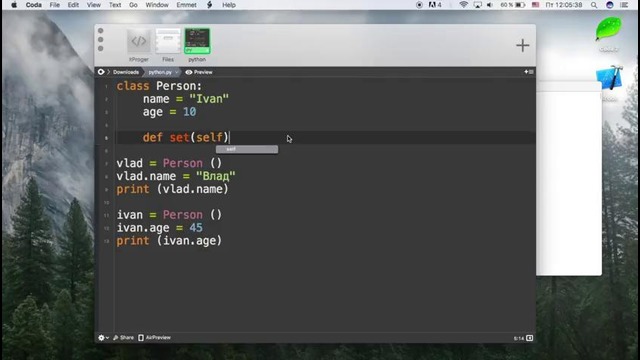Open Spotlight search
This screenshot has width=640, height=360.
point(594,5)
